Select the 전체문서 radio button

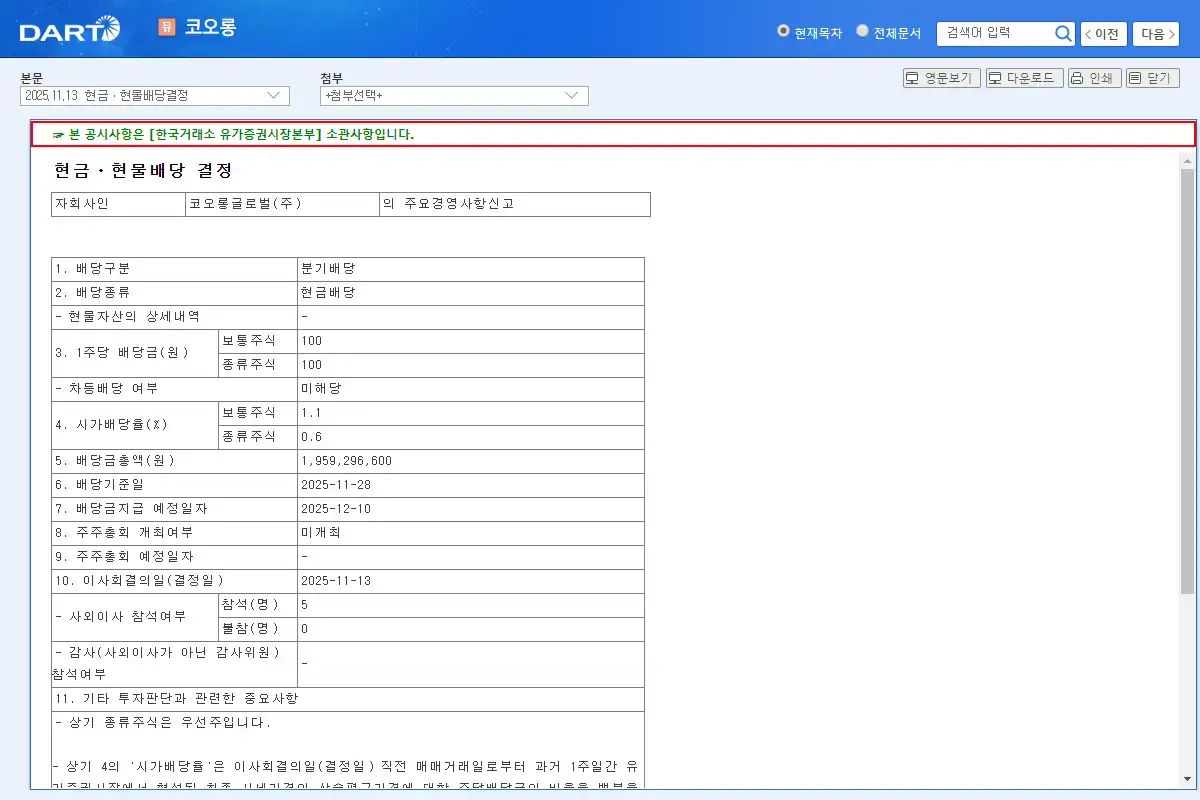point(862,31)
